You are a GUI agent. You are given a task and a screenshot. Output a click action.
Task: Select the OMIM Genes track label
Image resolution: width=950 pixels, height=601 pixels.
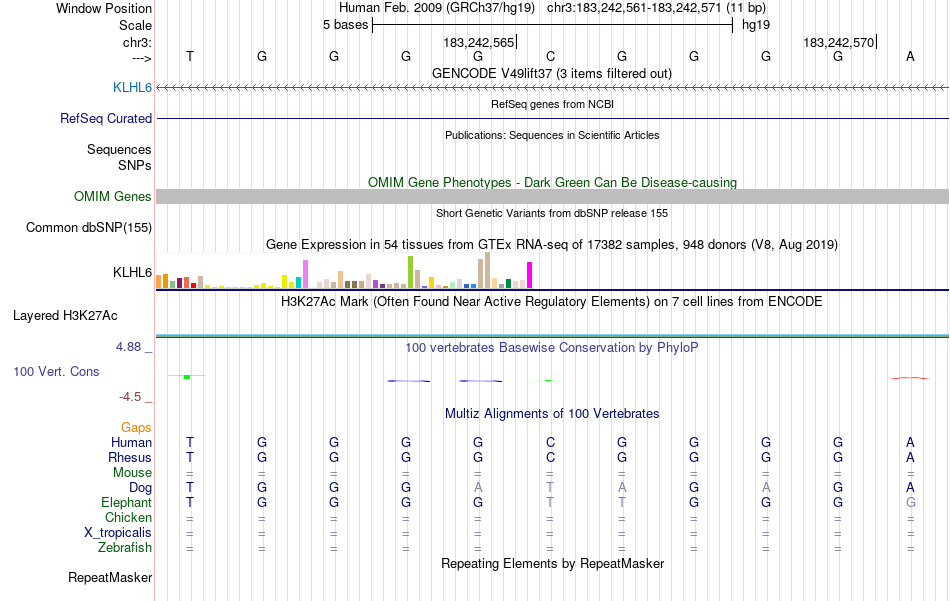[x=113, y=196]
